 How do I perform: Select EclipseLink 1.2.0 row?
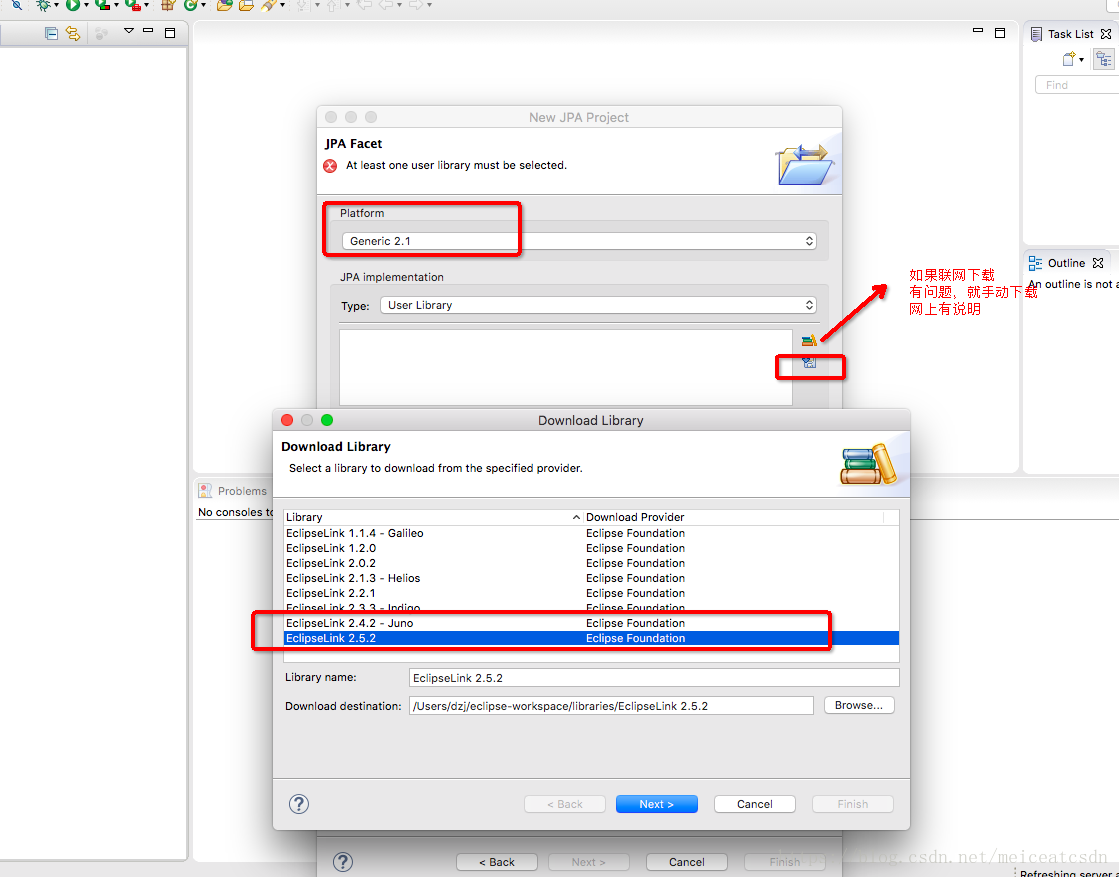pyautogui.click(x=591, y=548)
